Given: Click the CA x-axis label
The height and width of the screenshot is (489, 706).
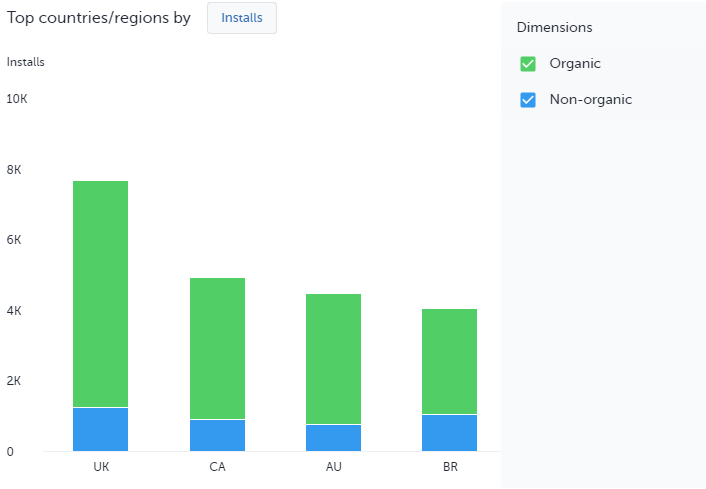Looking at the screenshot, I should pos(217,466).
